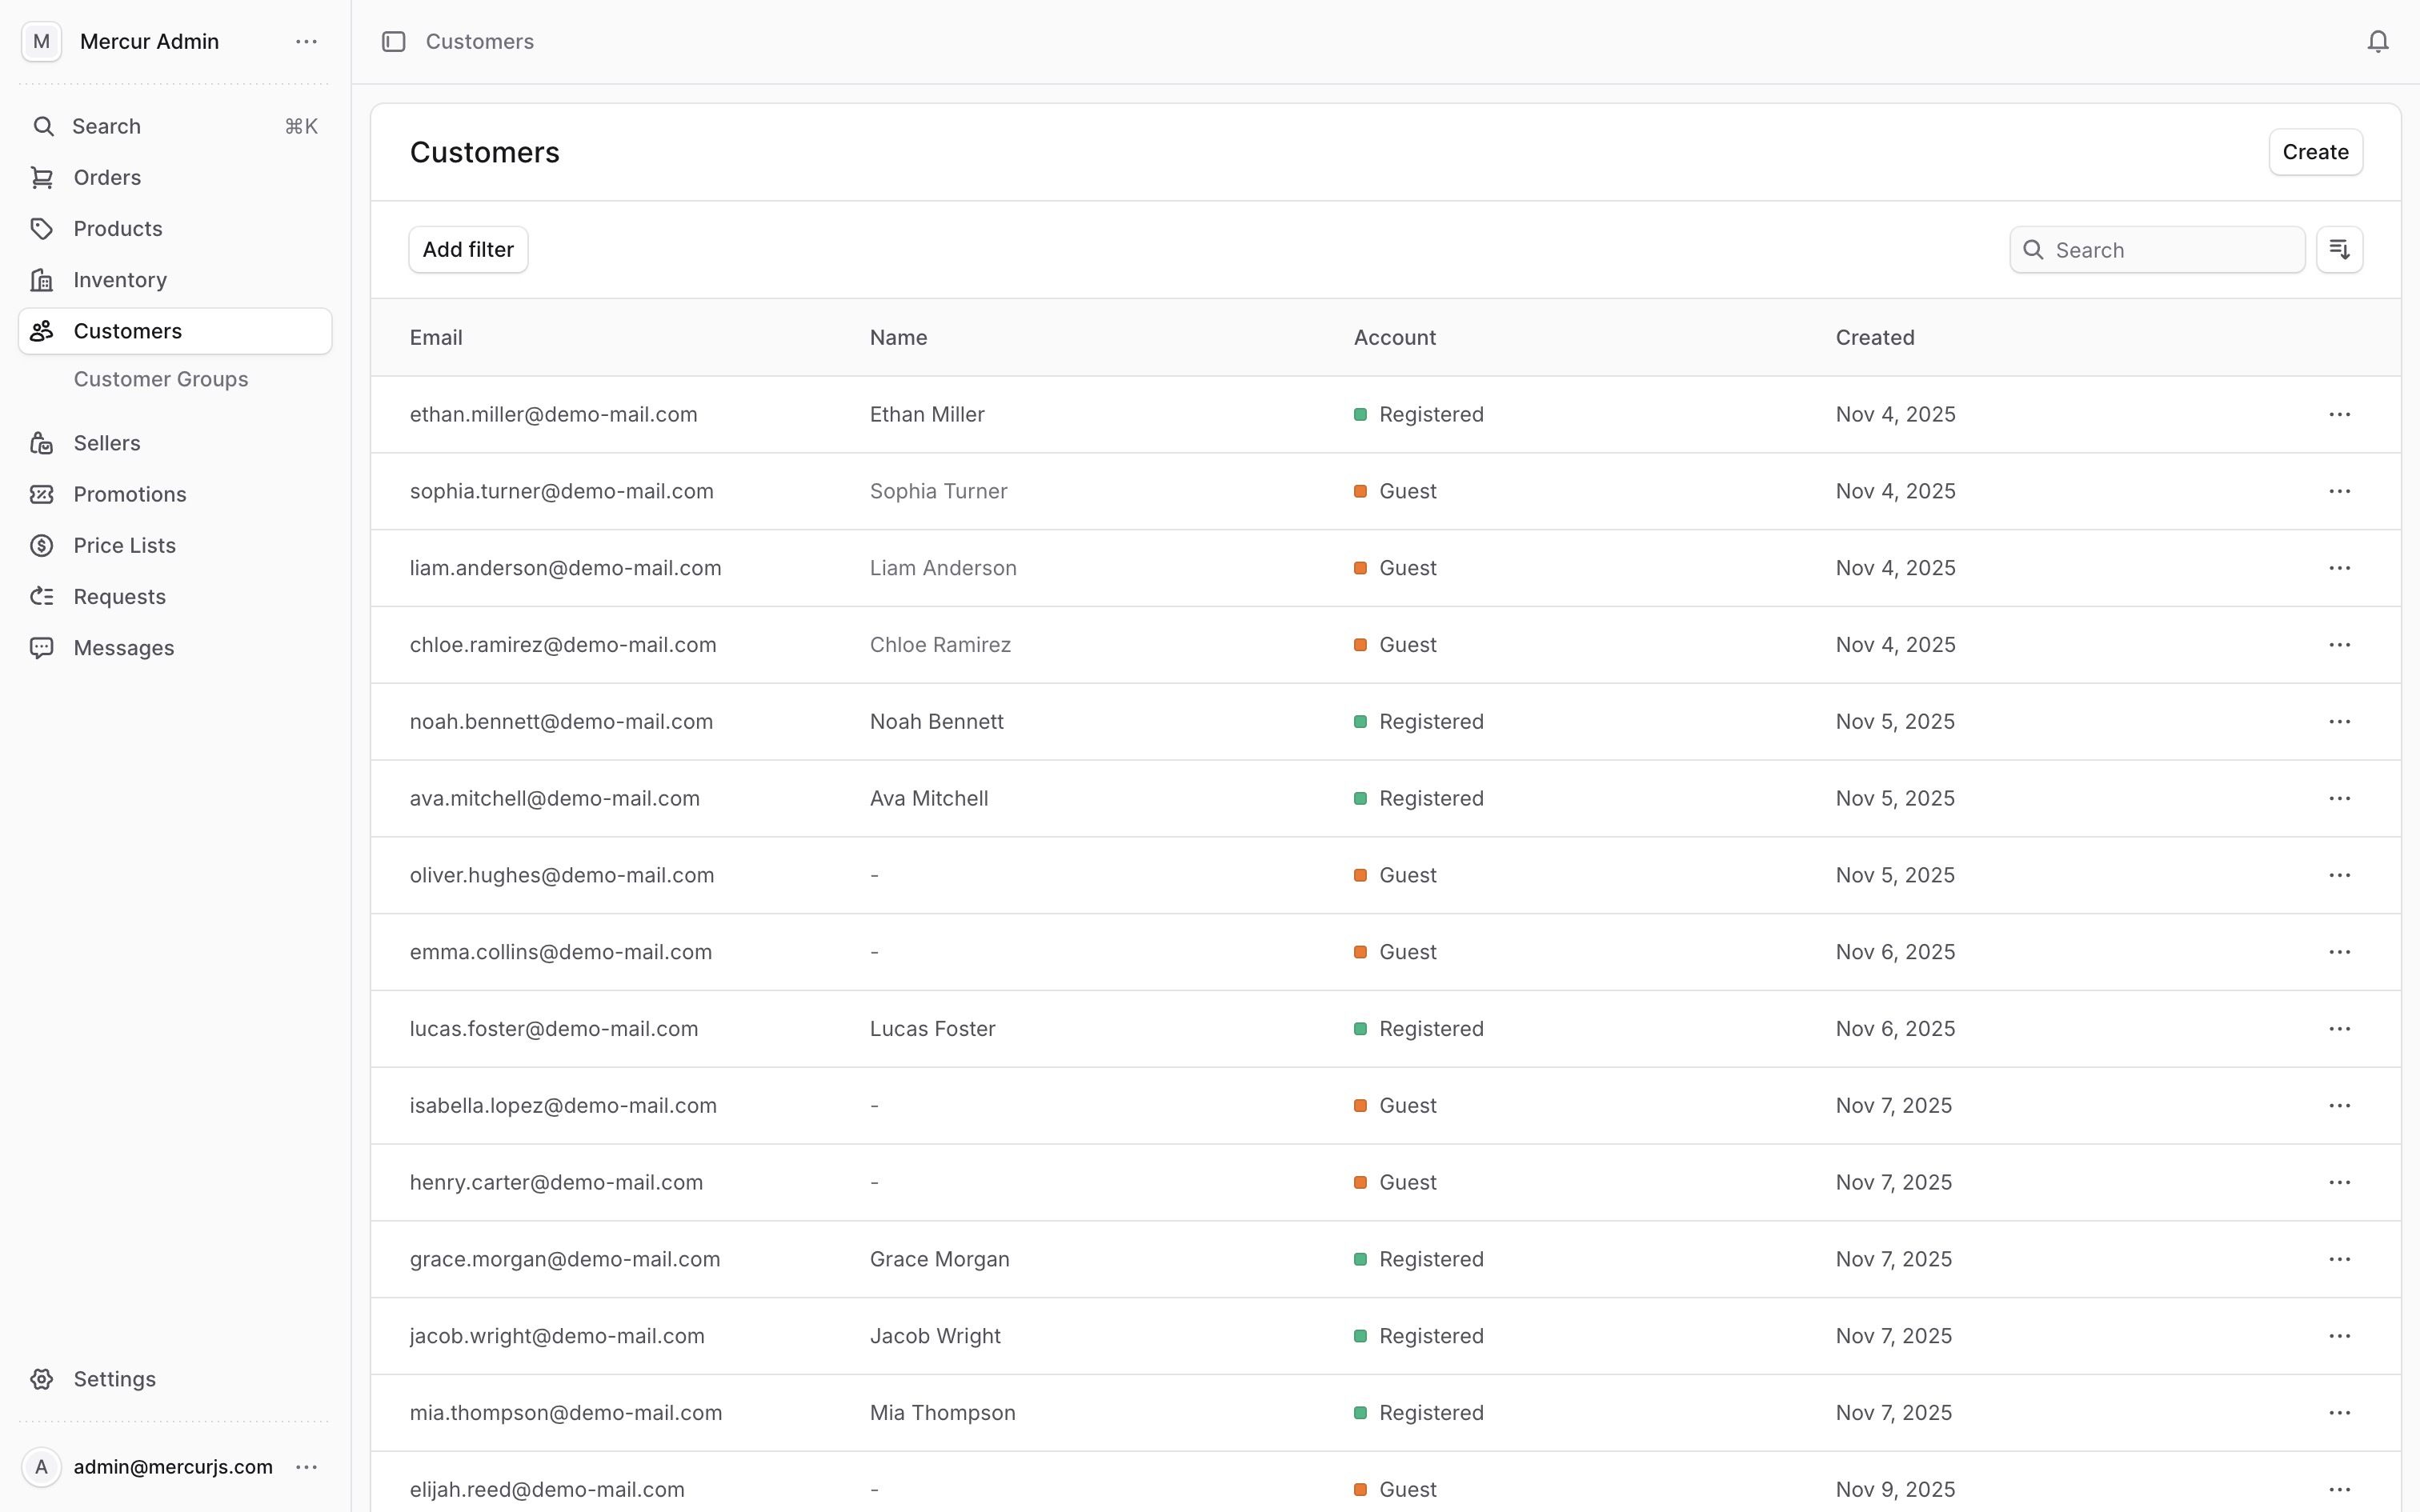The width and height of the screenshot is (2420, 1512).
Task: Focus the customers table Search field
Action: pyautogui.click(x=2170, y=250)
